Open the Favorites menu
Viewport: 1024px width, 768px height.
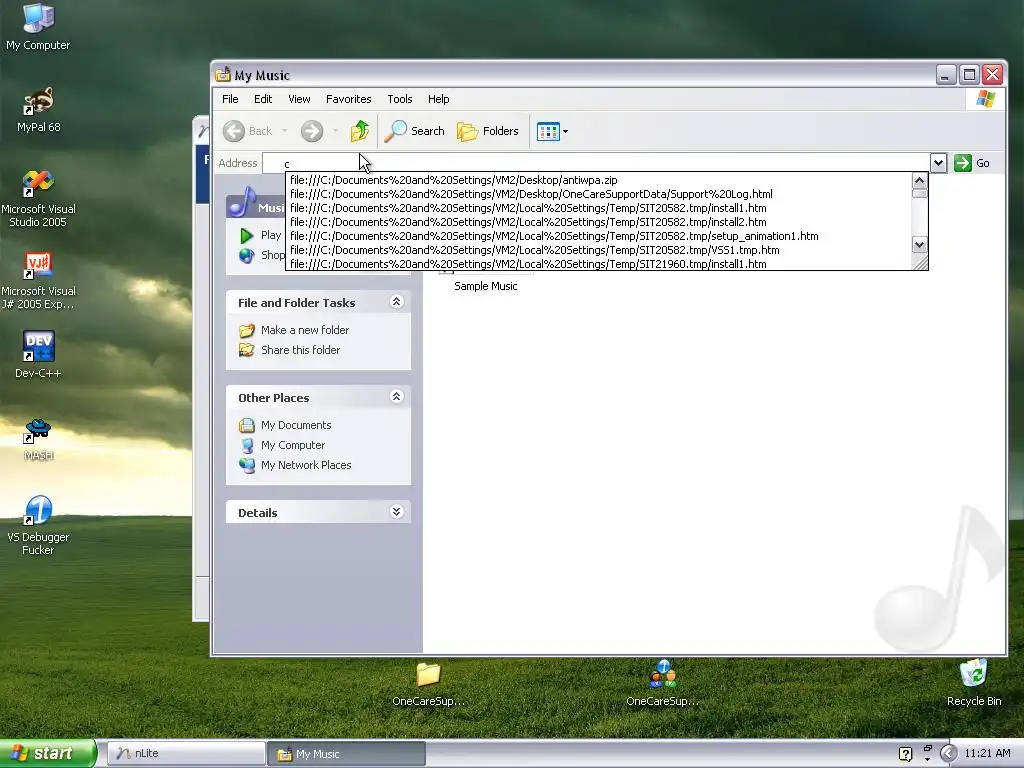[349, 99]
